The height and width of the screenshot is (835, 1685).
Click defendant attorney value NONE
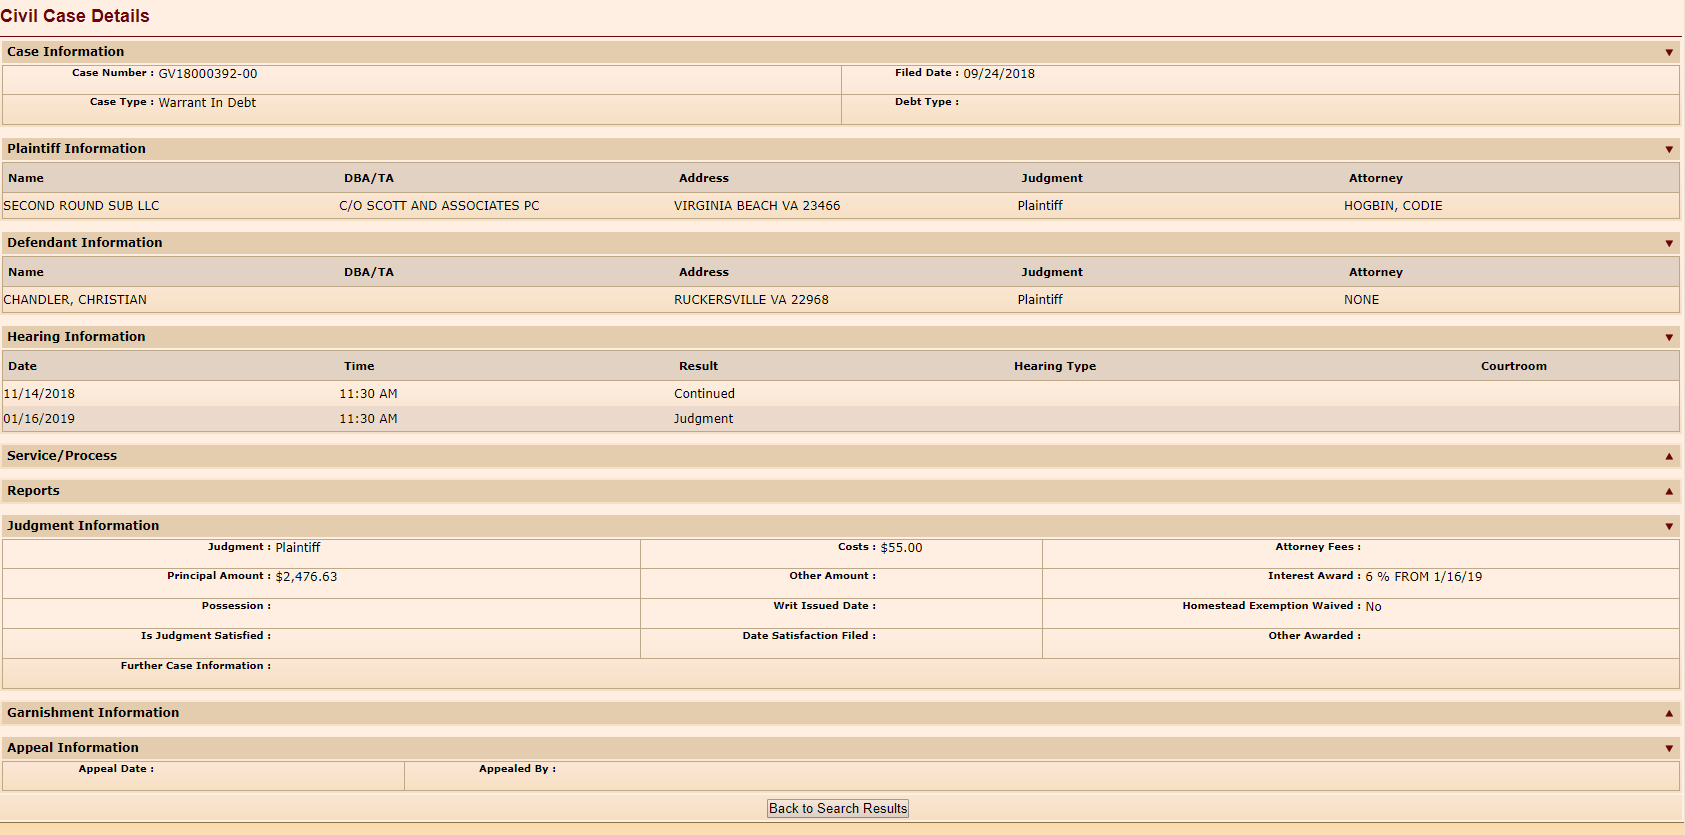click(1361, 300)
